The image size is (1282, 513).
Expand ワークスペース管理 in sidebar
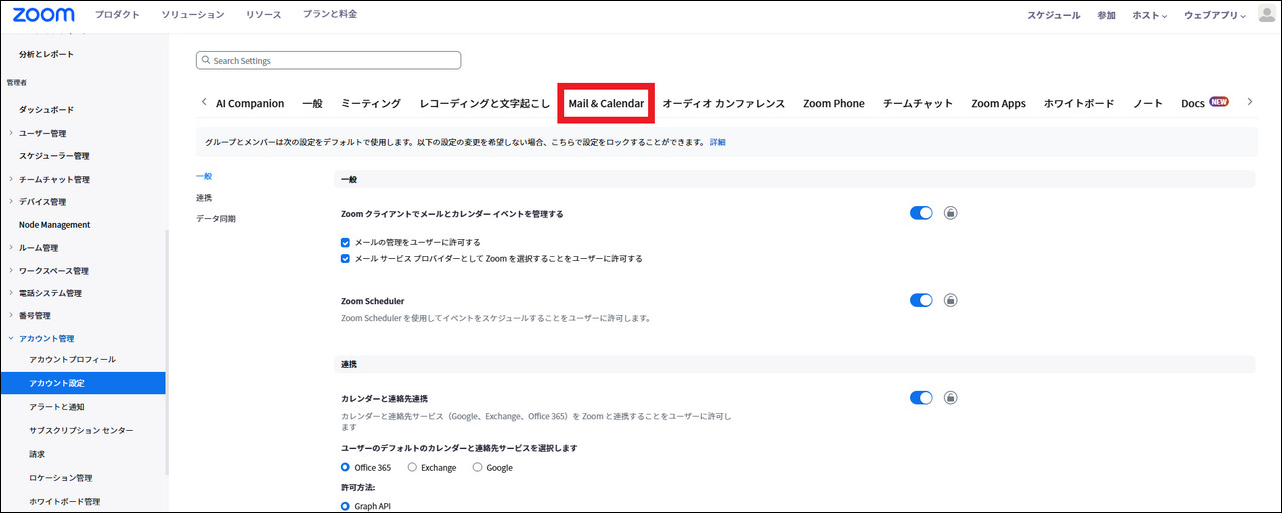[11, 270]
